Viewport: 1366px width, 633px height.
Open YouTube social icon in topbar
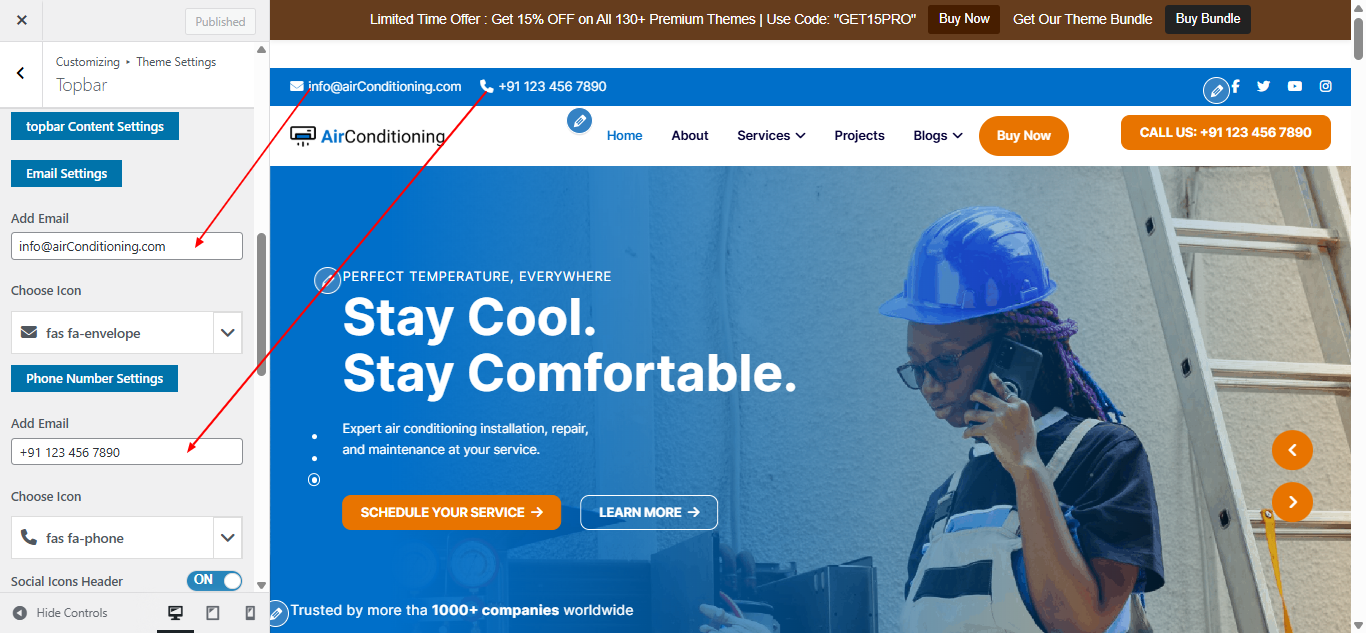click(x=1295, y=86)
